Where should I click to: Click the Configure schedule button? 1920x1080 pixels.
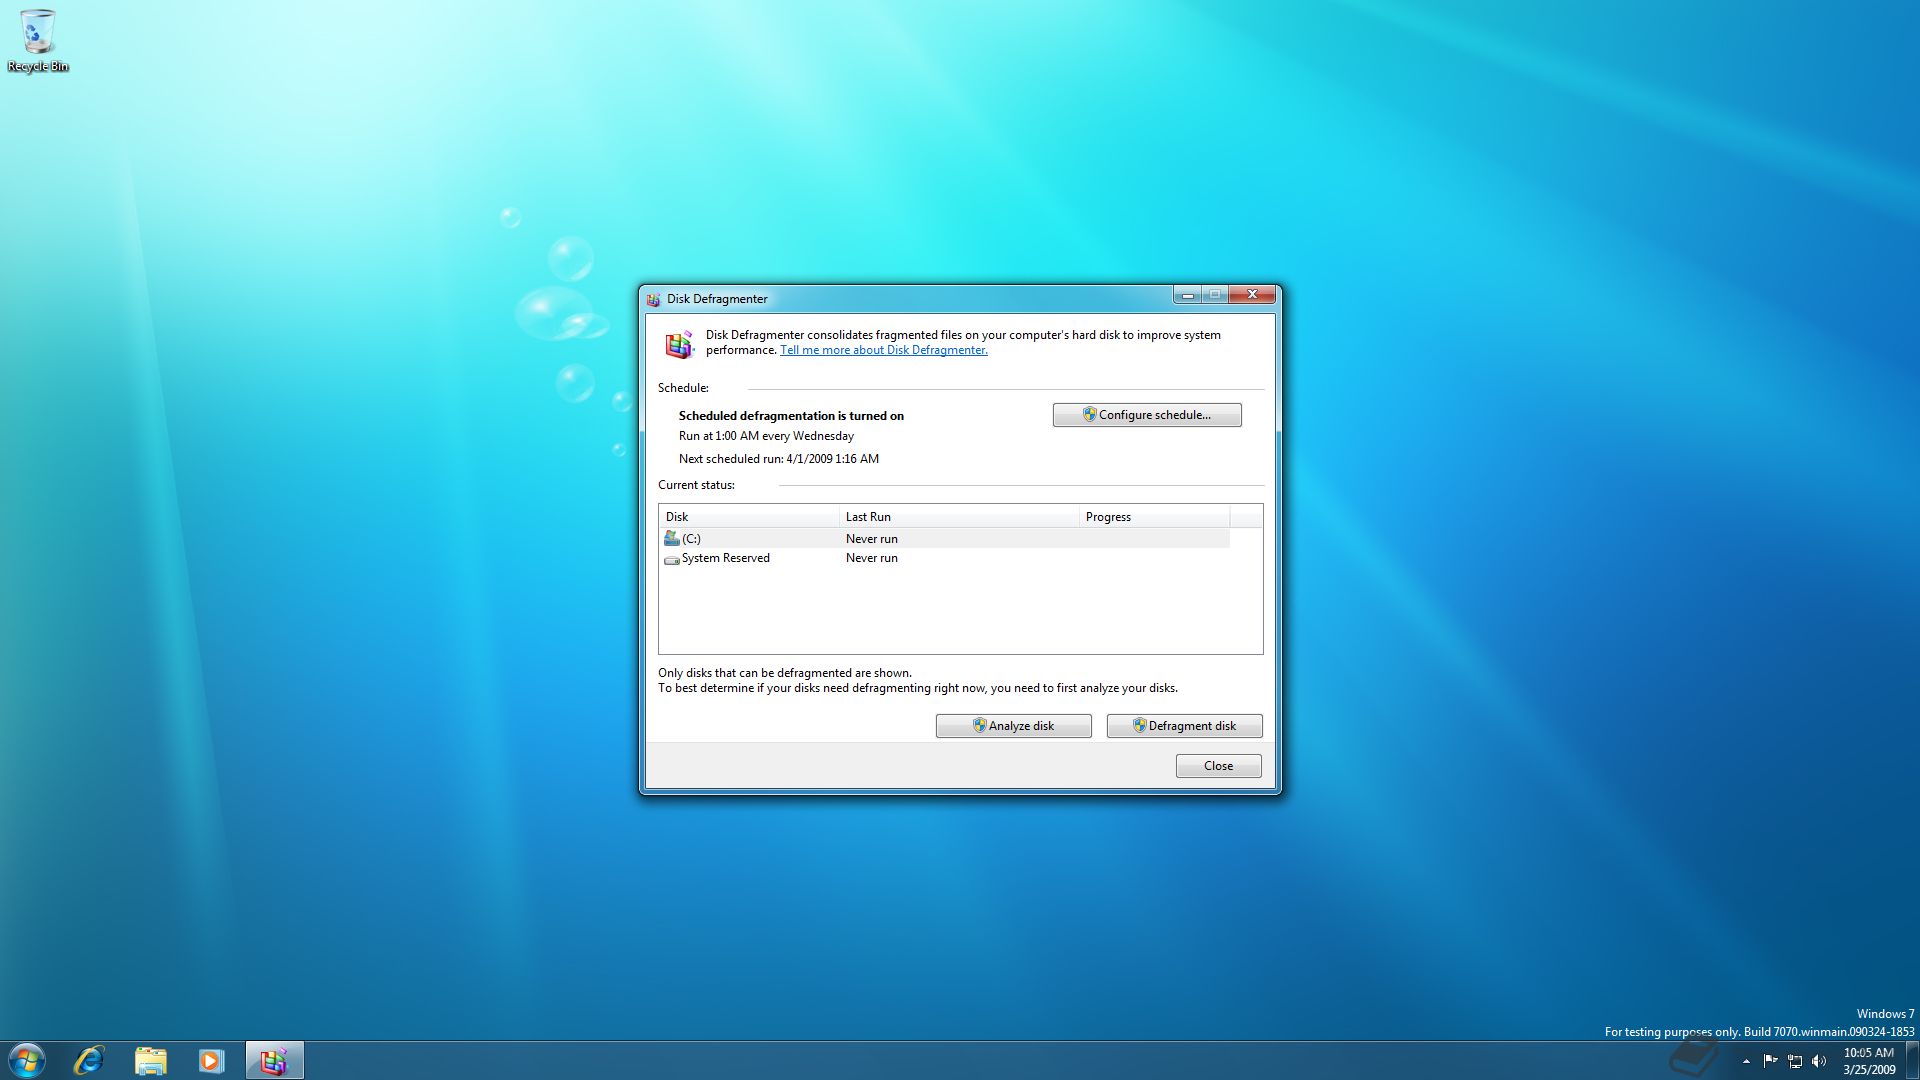click(x=1147, y=415)
